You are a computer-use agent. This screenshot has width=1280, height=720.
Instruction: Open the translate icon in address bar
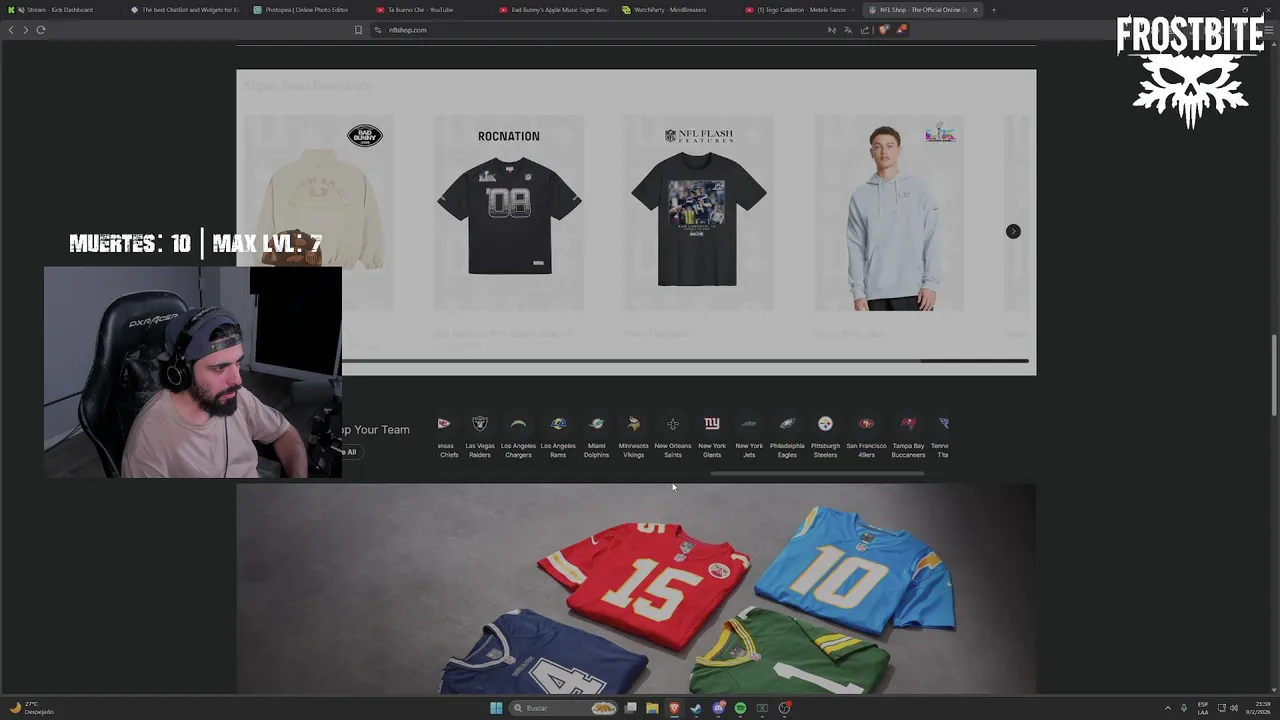[x=848, y=30]
